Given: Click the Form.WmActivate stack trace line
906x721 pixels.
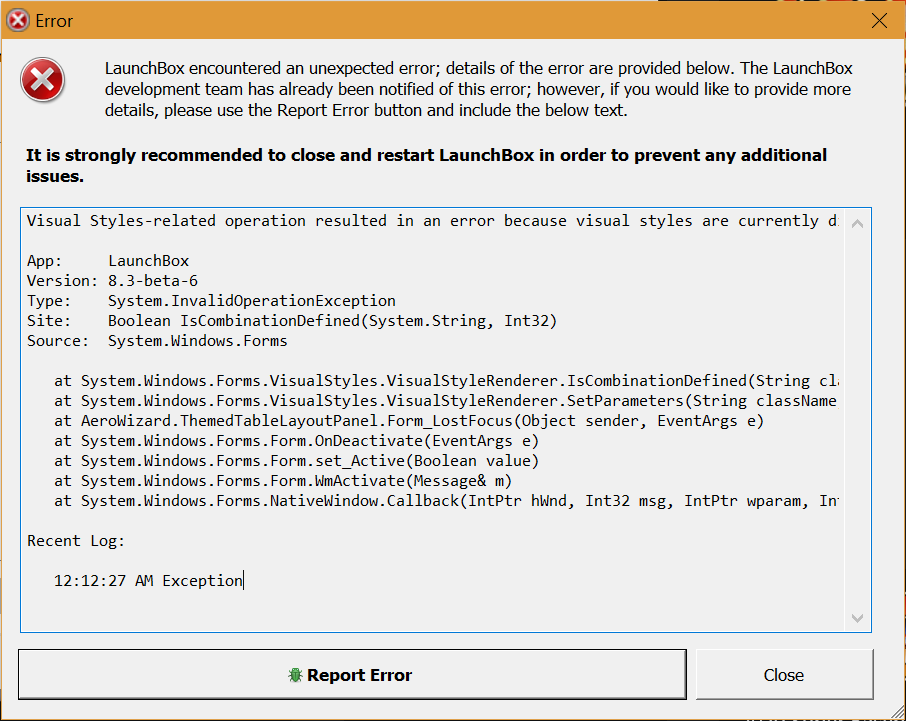Looking at the screenshot, I should point(283,481).
